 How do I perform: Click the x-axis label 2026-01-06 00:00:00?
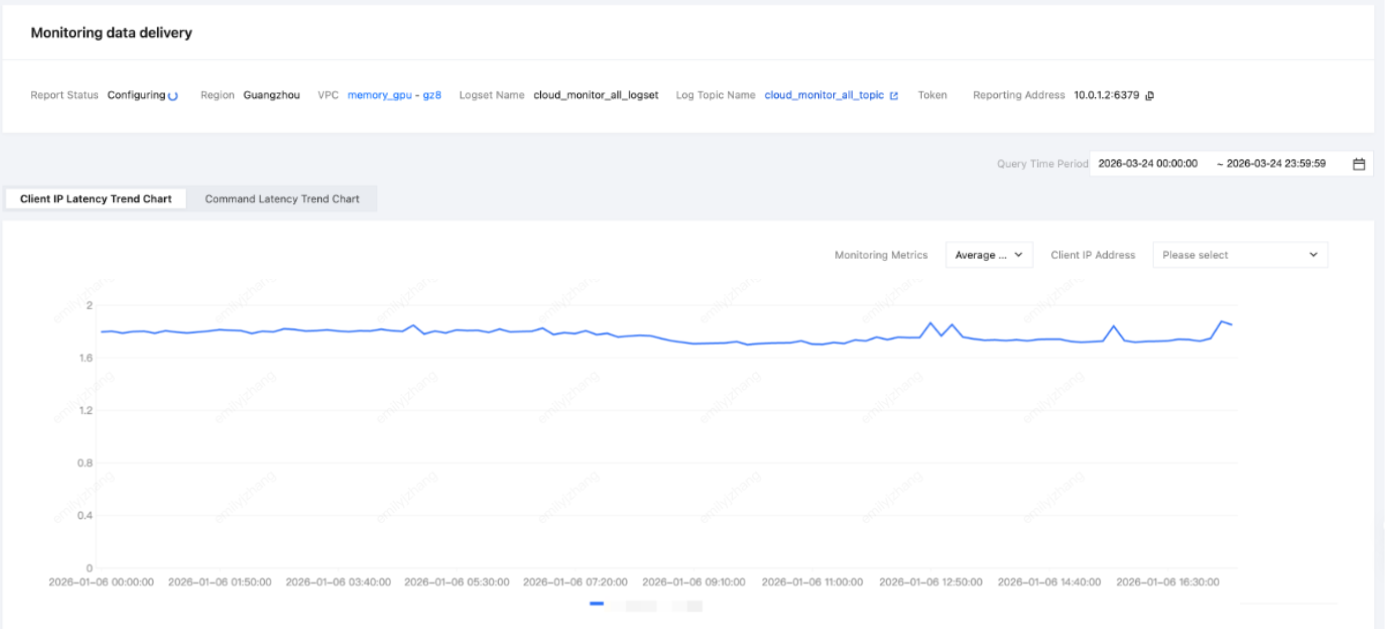(x=101, y=581)
